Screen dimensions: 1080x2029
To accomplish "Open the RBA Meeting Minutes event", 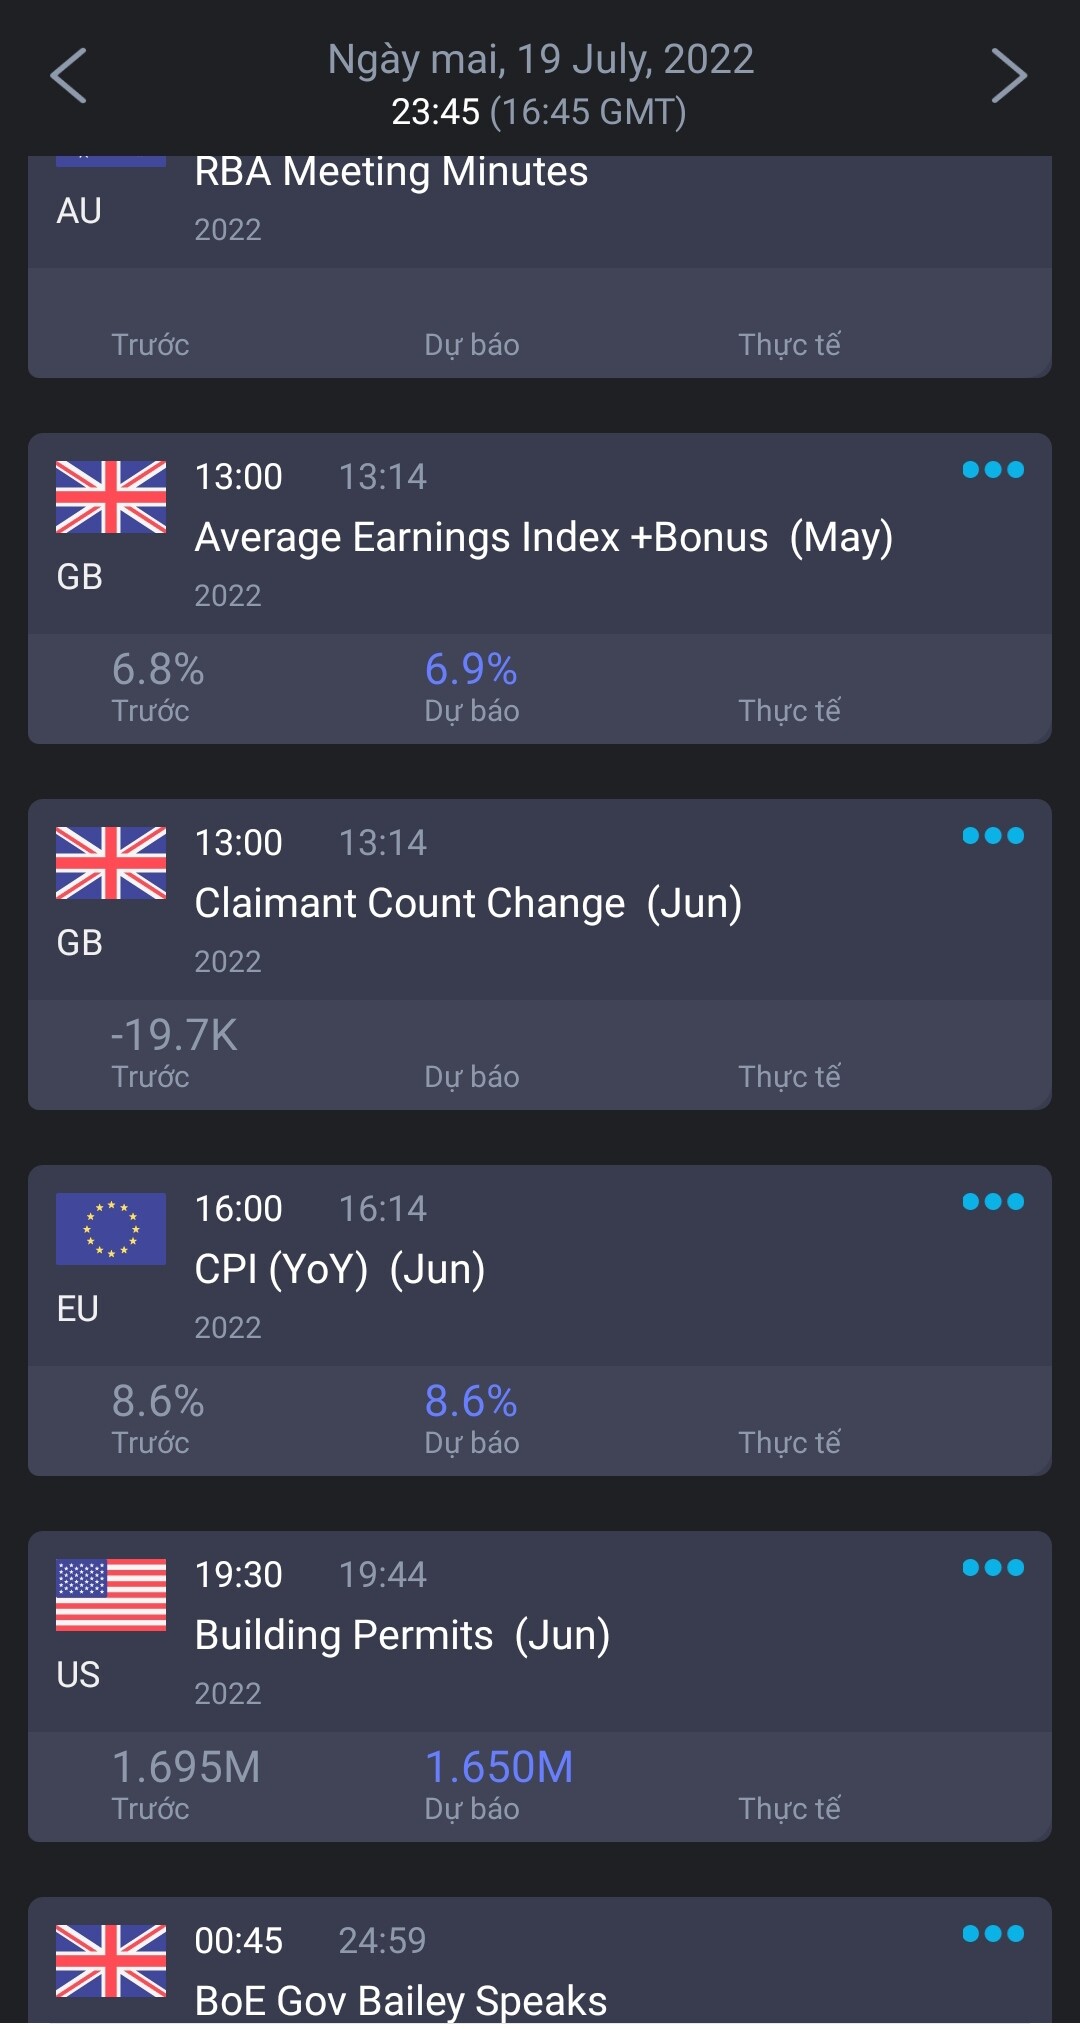I will (391, 172).
